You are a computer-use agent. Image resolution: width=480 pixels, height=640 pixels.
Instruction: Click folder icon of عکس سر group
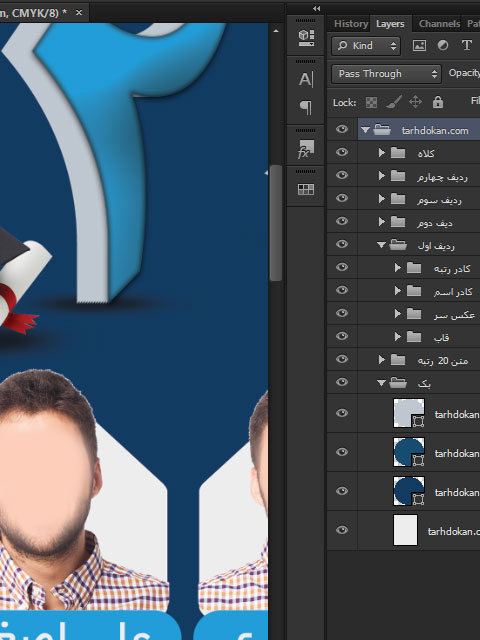[414, 313]
